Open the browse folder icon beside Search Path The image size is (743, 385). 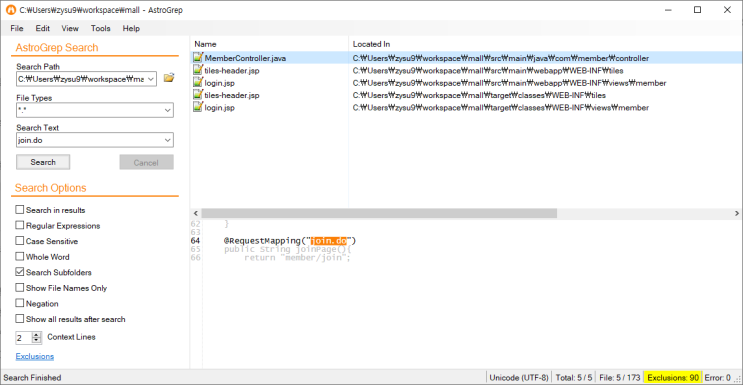coord(169,78)
